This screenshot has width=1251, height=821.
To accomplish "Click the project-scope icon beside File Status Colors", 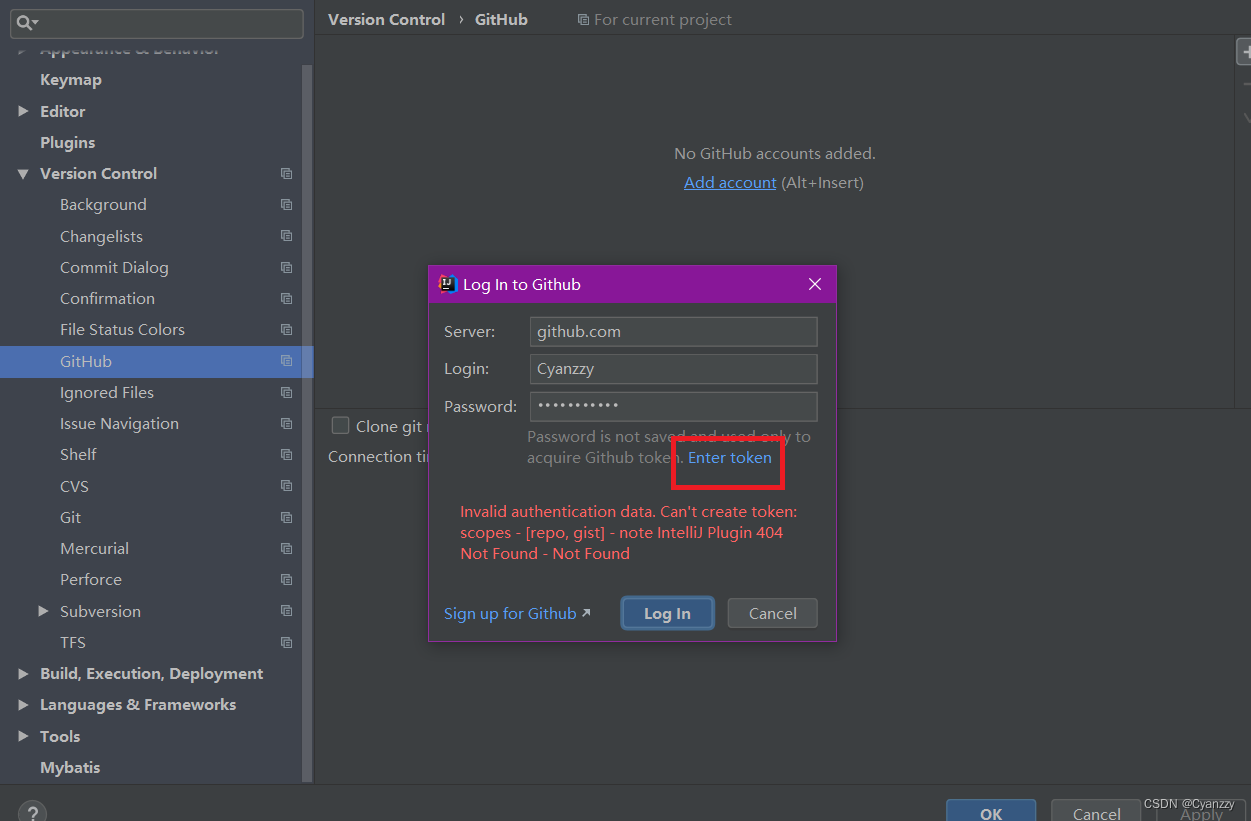I will point(286,330).
